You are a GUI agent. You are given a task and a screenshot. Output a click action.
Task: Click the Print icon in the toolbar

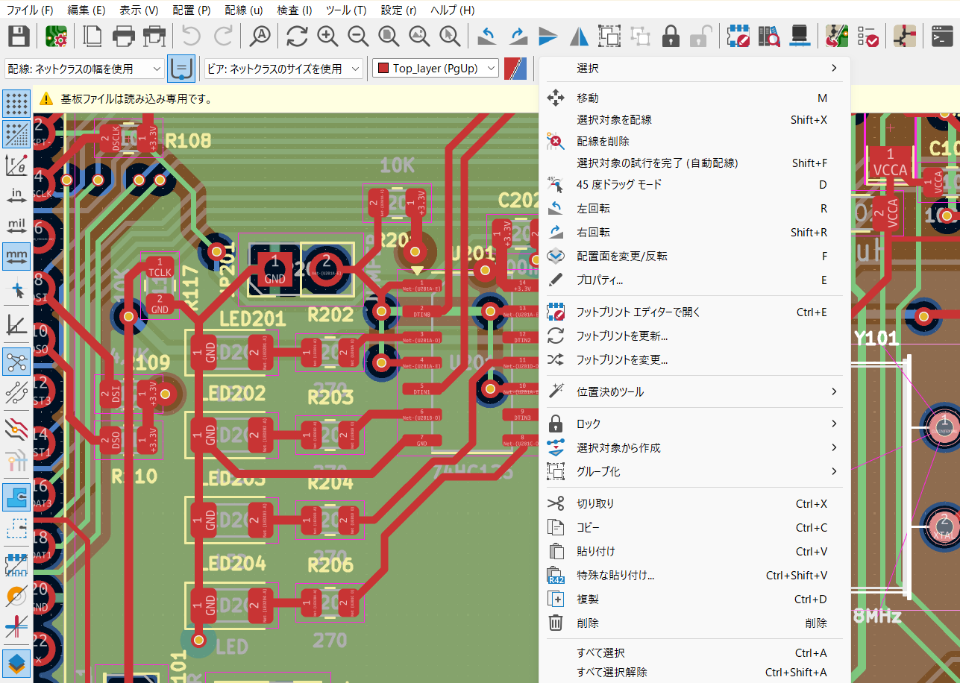123,37
